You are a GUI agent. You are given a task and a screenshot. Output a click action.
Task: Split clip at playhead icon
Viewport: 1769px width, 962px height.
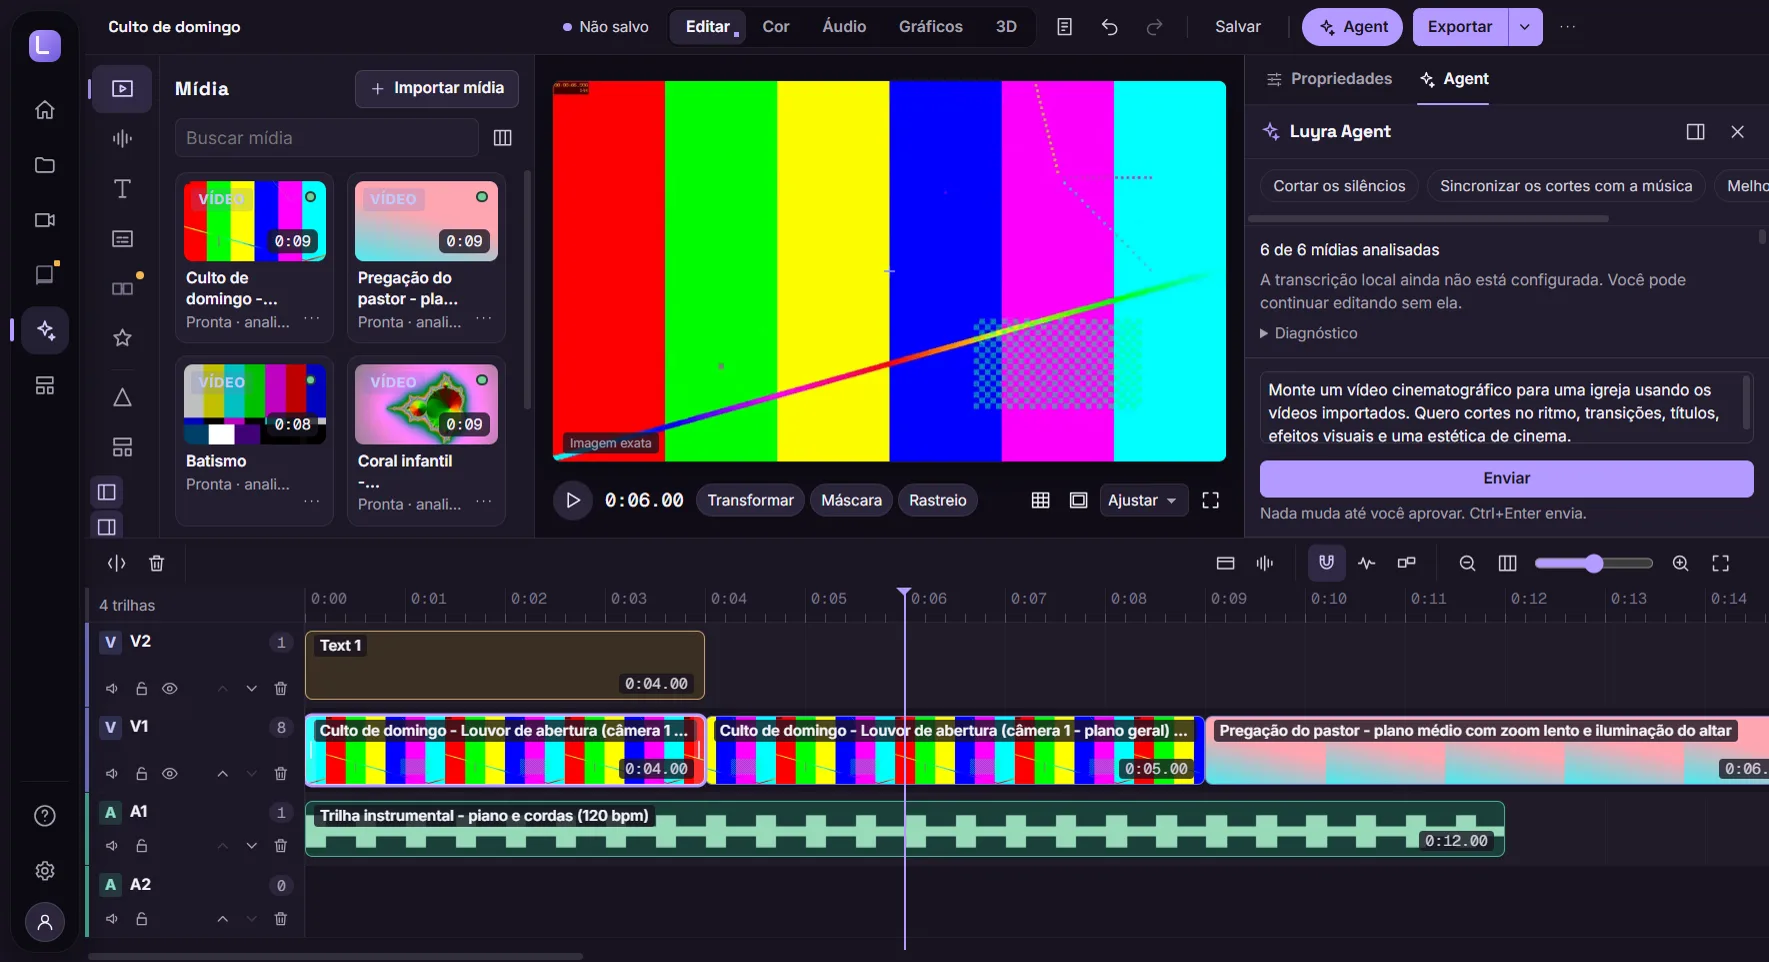pyautogui.click(x=117, y=564)
